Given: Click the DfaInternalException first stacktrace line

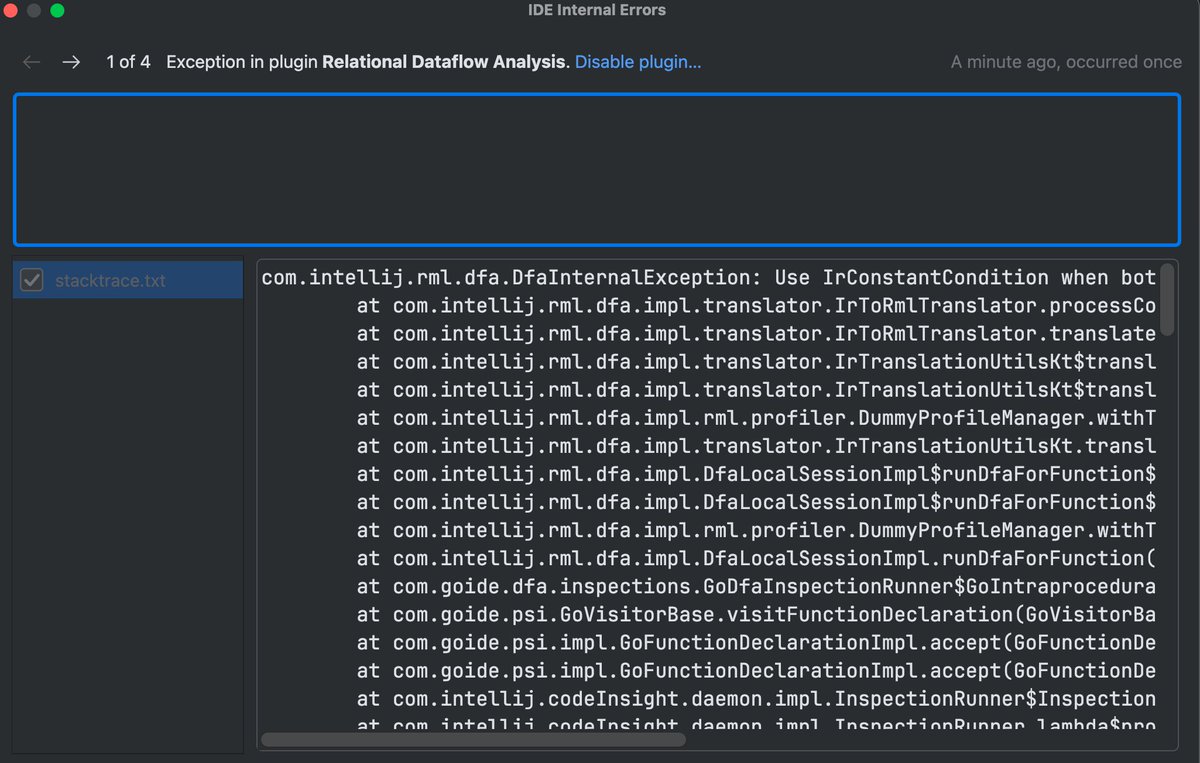Looking at the screenshot, I should coord(709,278).
